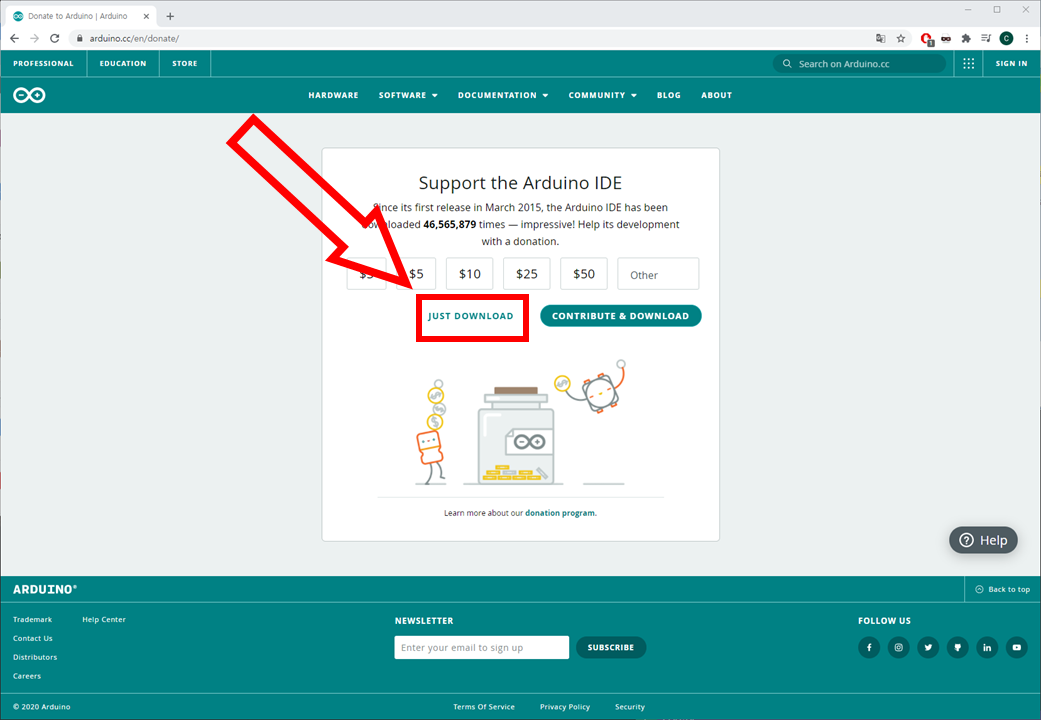This screenshot has height=720, width=1041.
Task: Click Contribute & Download button
Action: pos(621,315)
